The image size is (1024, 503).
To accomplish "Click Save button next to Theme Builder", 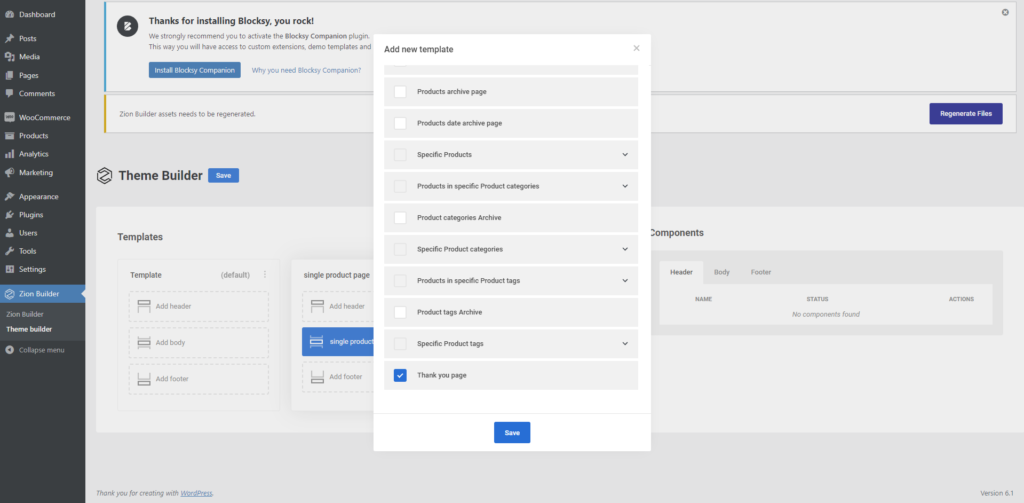I will click(x=223, y=175).
